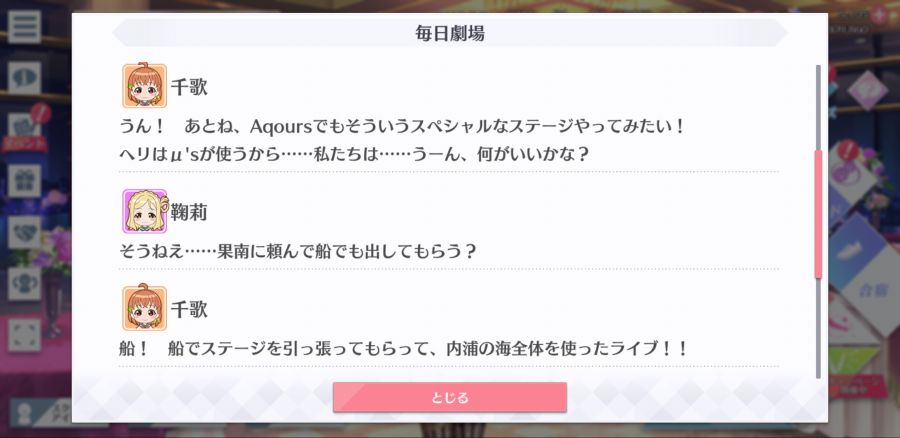This screenshot has height=438, width=900.
Task: Open the hamburger menu icon
Action: (24, 26)
